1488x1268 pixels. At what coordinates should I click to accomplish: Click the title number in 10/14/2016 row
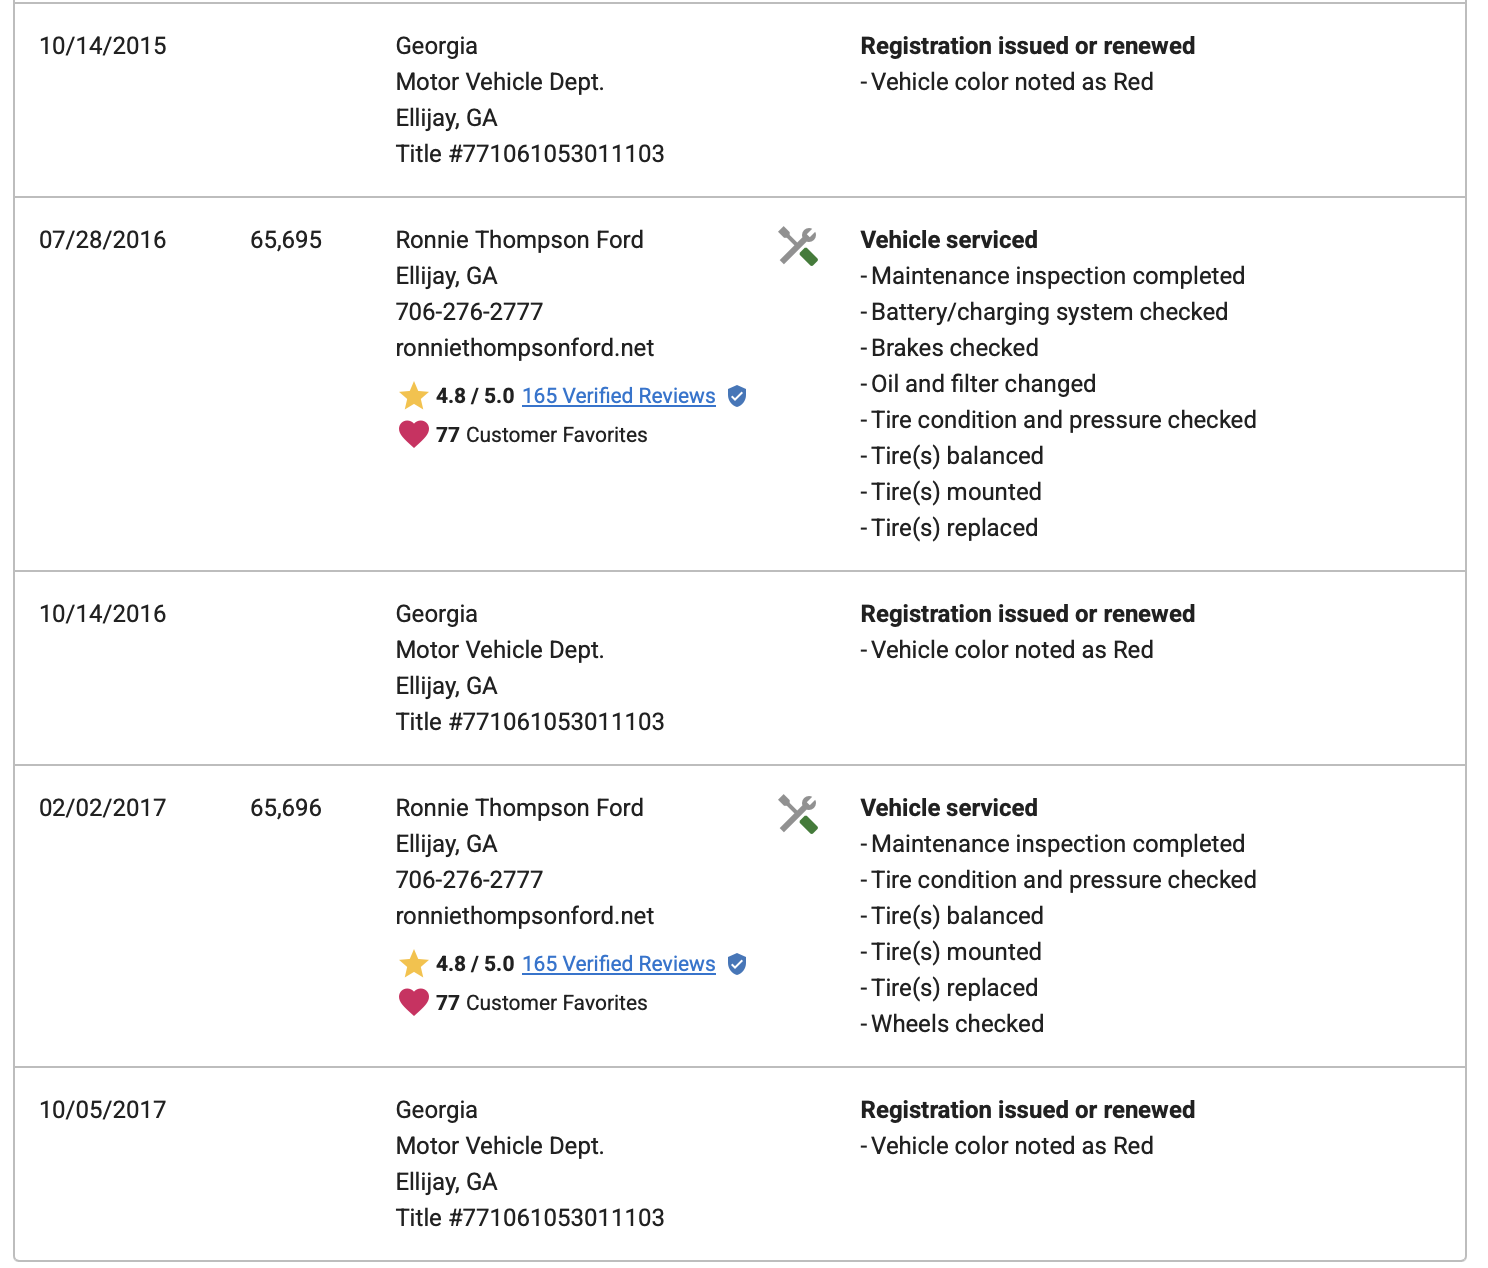[x=530, y=722]
